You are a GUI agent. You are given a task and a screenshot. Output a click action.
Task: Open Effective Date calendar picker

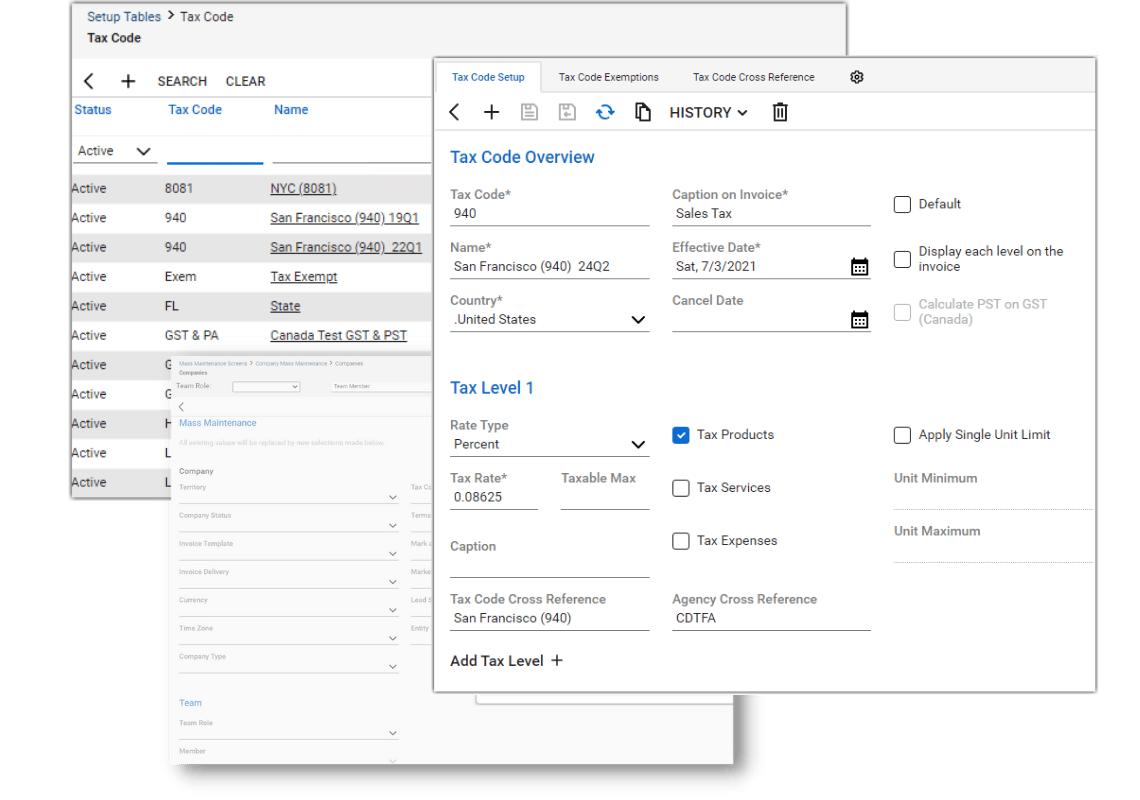point(859,267)
